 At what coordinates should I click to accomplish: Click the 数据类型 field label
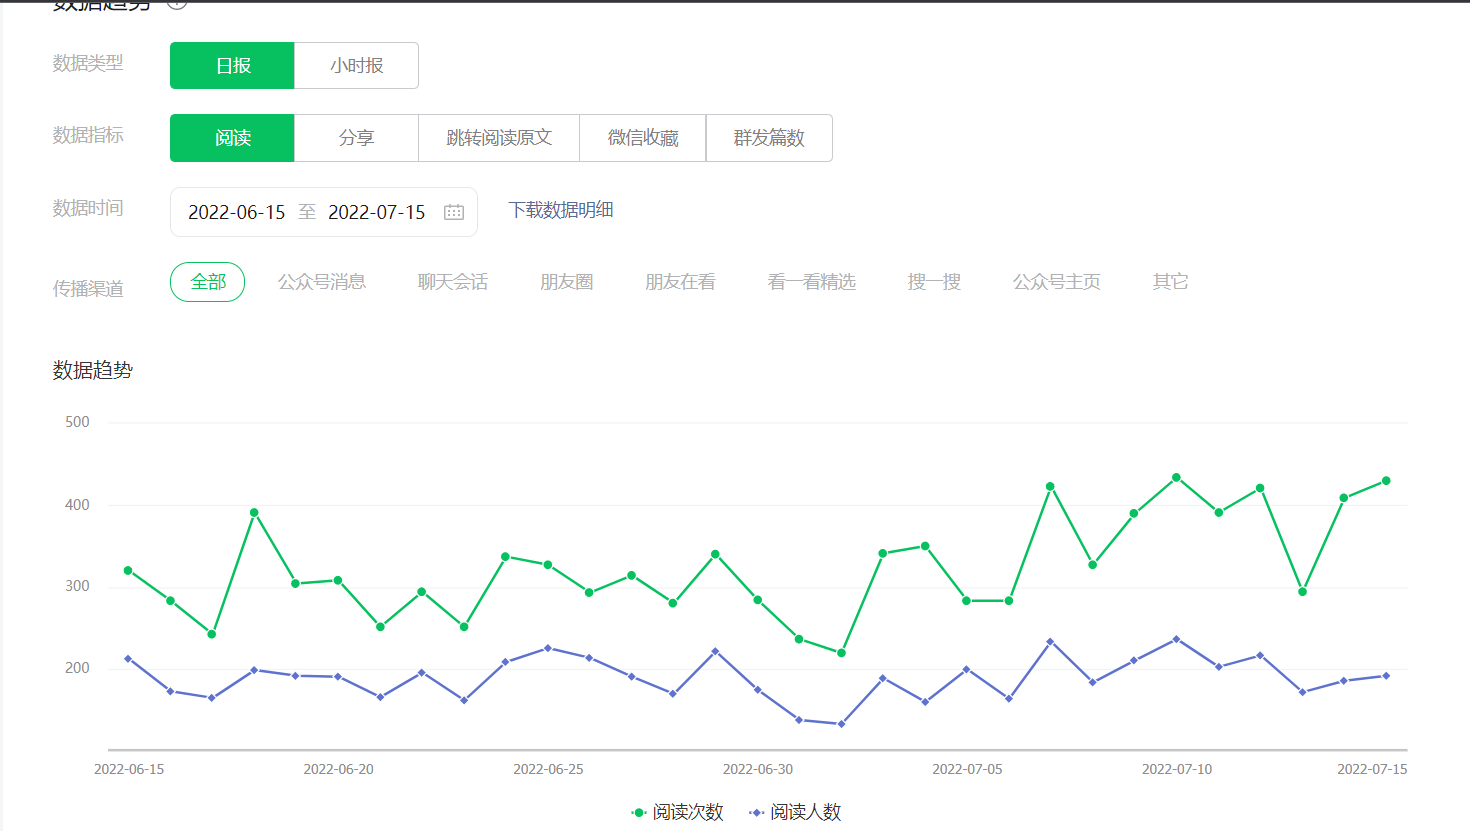(88, 63)
